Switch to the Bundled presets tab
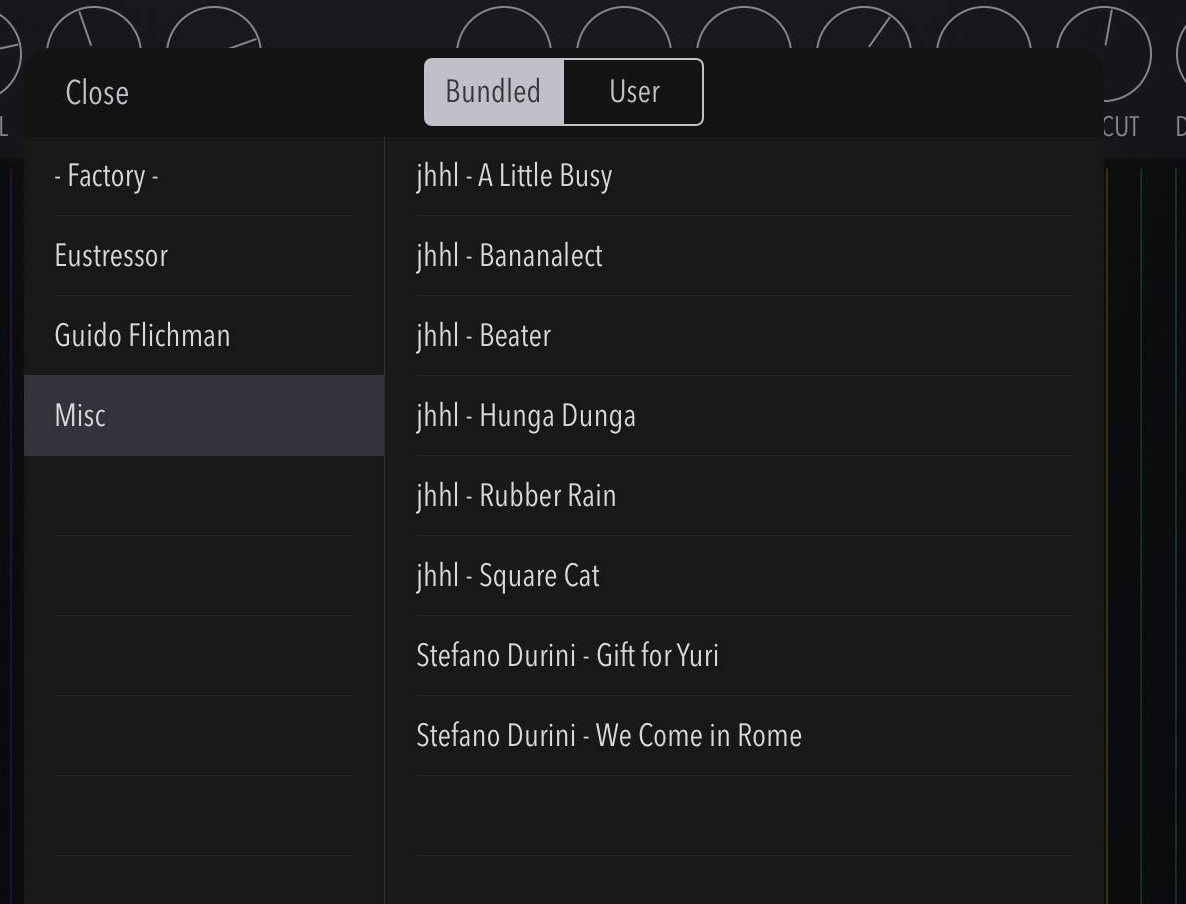The width and height of the screenshot is (1186, 904). click(x=492, y=91)
